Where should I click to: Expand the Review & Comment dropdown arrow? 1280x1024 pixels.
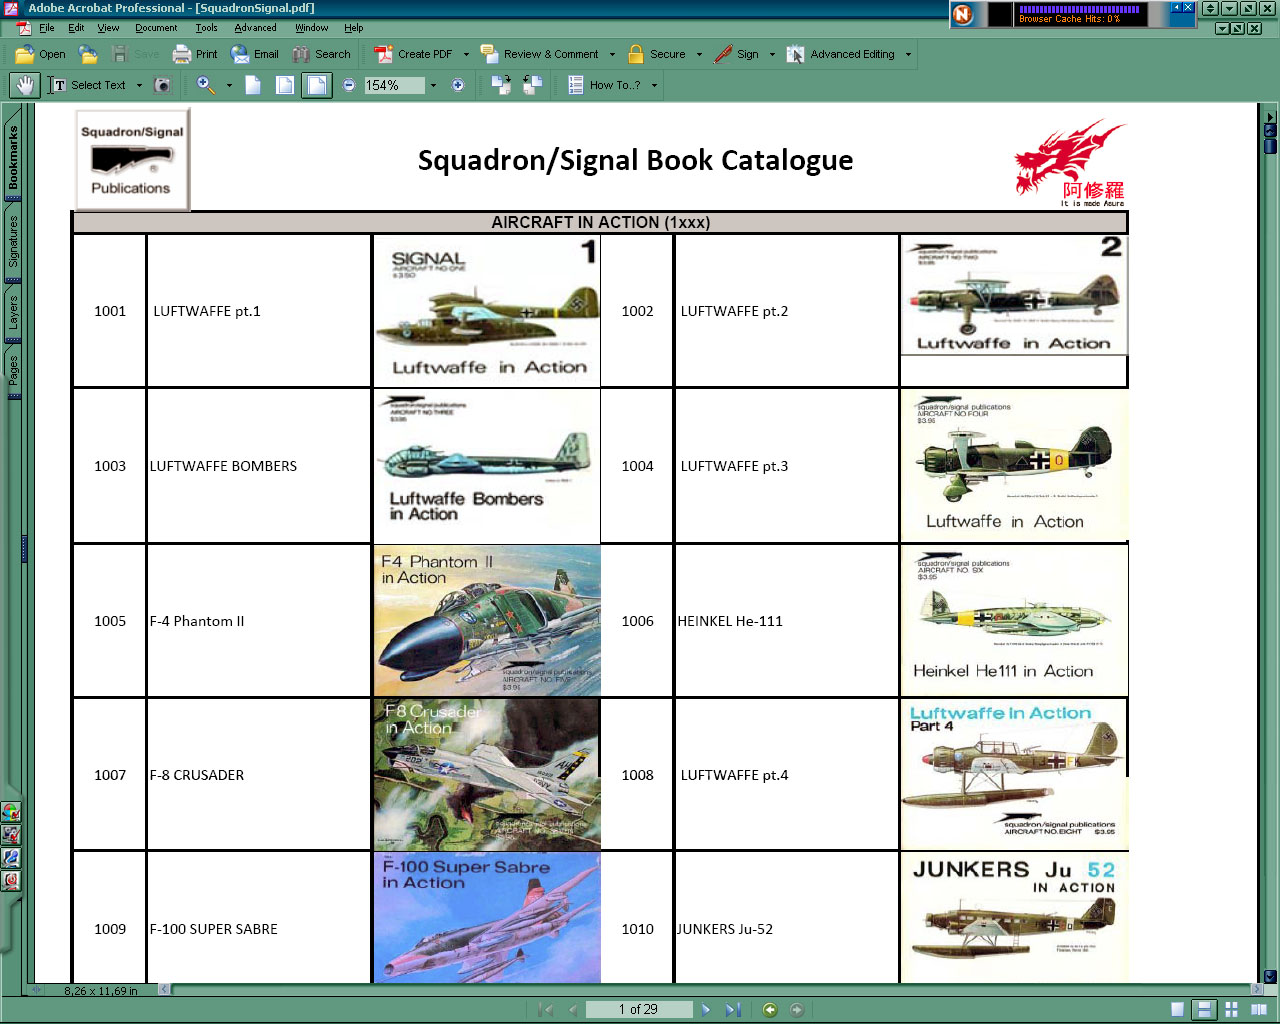tap(612, 55)
